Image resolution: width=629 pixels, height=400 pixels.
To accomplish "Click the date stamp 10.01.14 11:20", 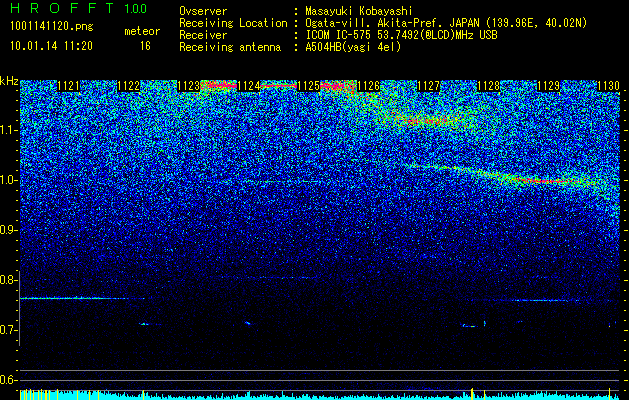I will tap(51, 46).
